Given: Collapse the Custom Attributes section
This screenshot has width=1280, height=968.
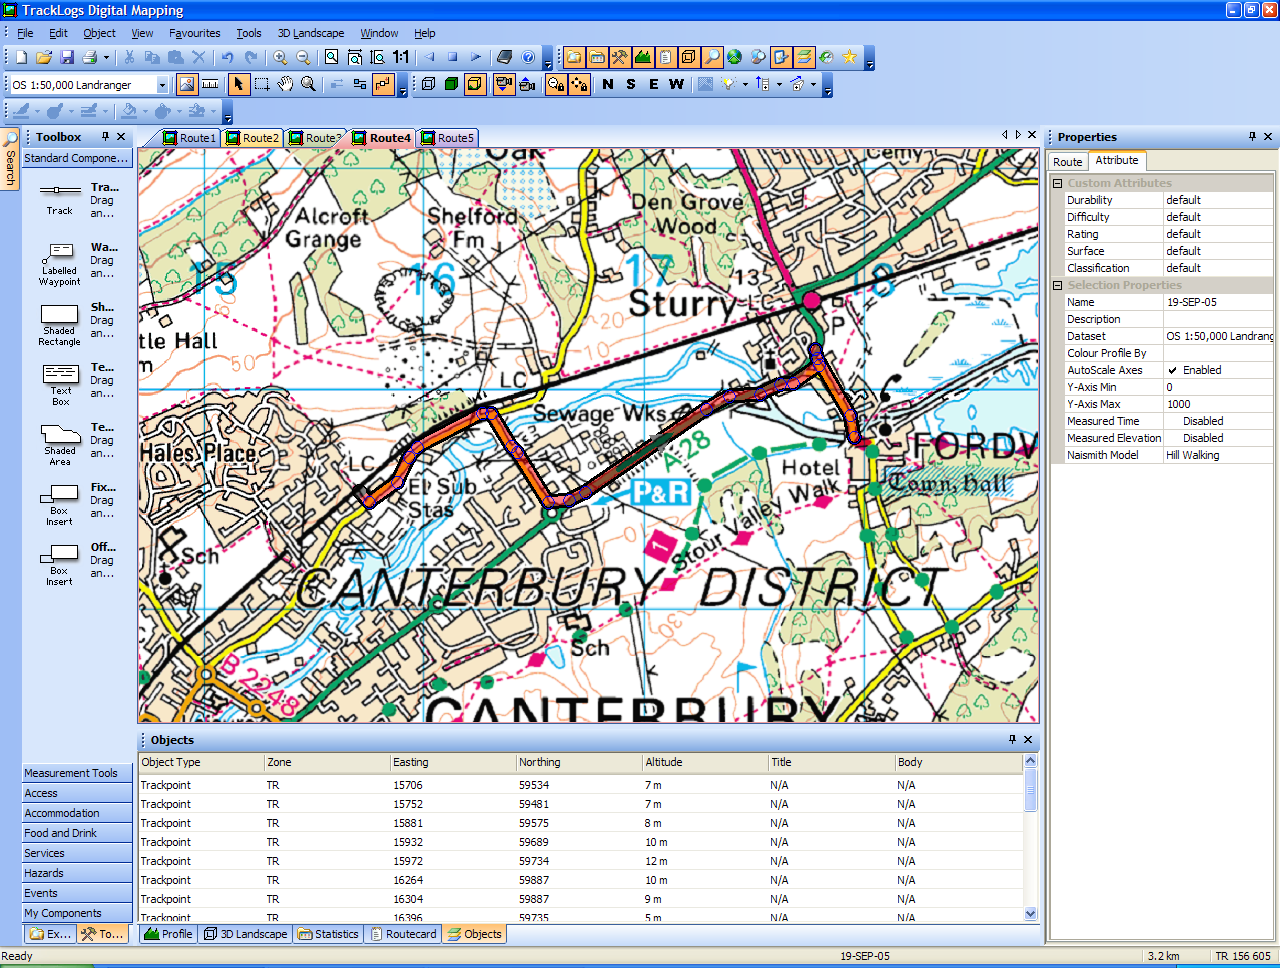Looking at the screenshot, I should 1058,184.
